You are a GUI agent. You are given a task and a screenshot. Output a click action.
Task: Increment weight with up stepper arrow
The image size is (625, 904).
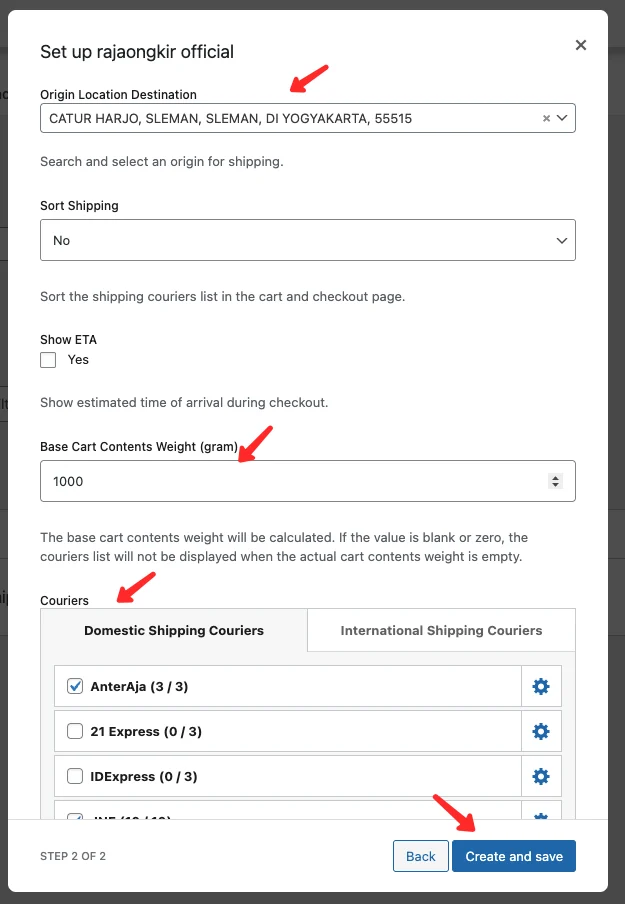point(556,476)
